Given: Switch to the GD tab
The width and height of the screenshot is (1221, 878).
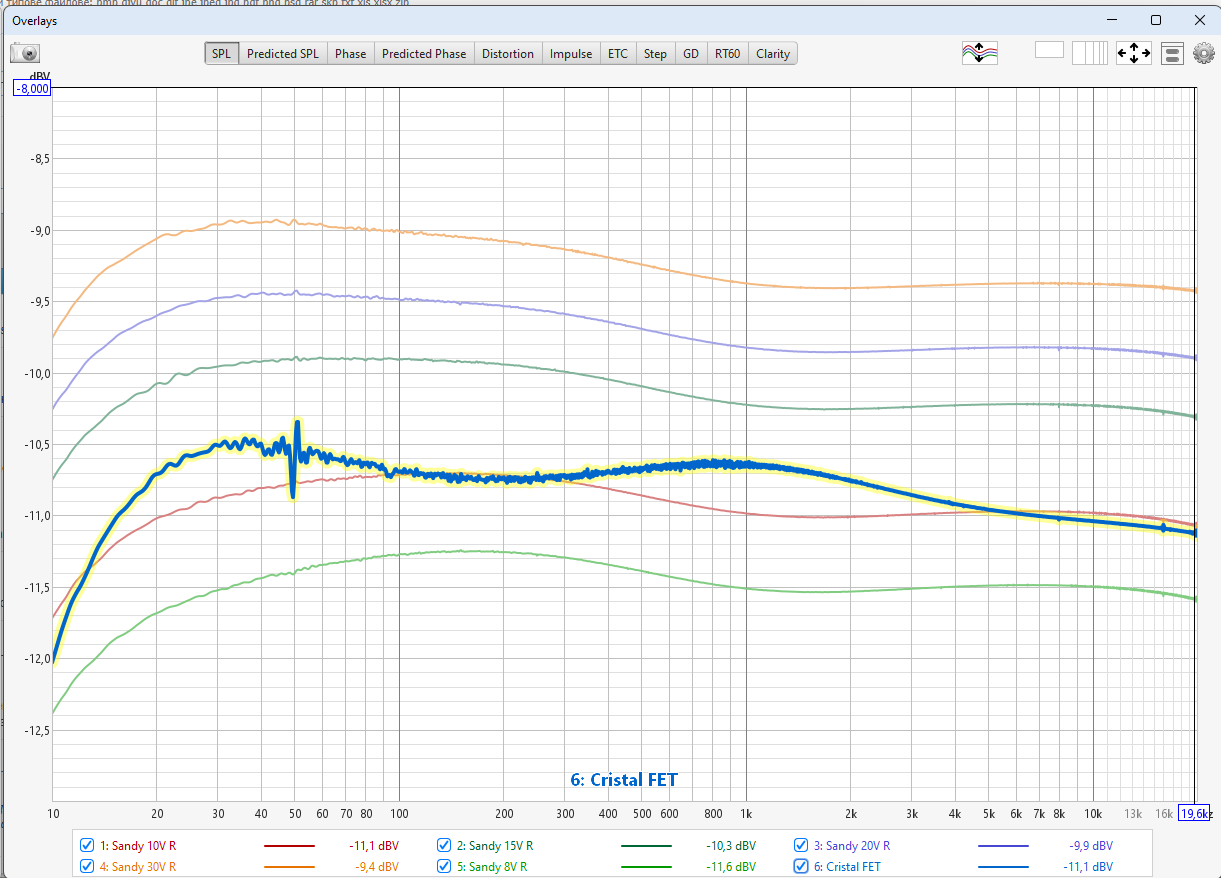Looking at the screenshot, I should coord(691,54).
